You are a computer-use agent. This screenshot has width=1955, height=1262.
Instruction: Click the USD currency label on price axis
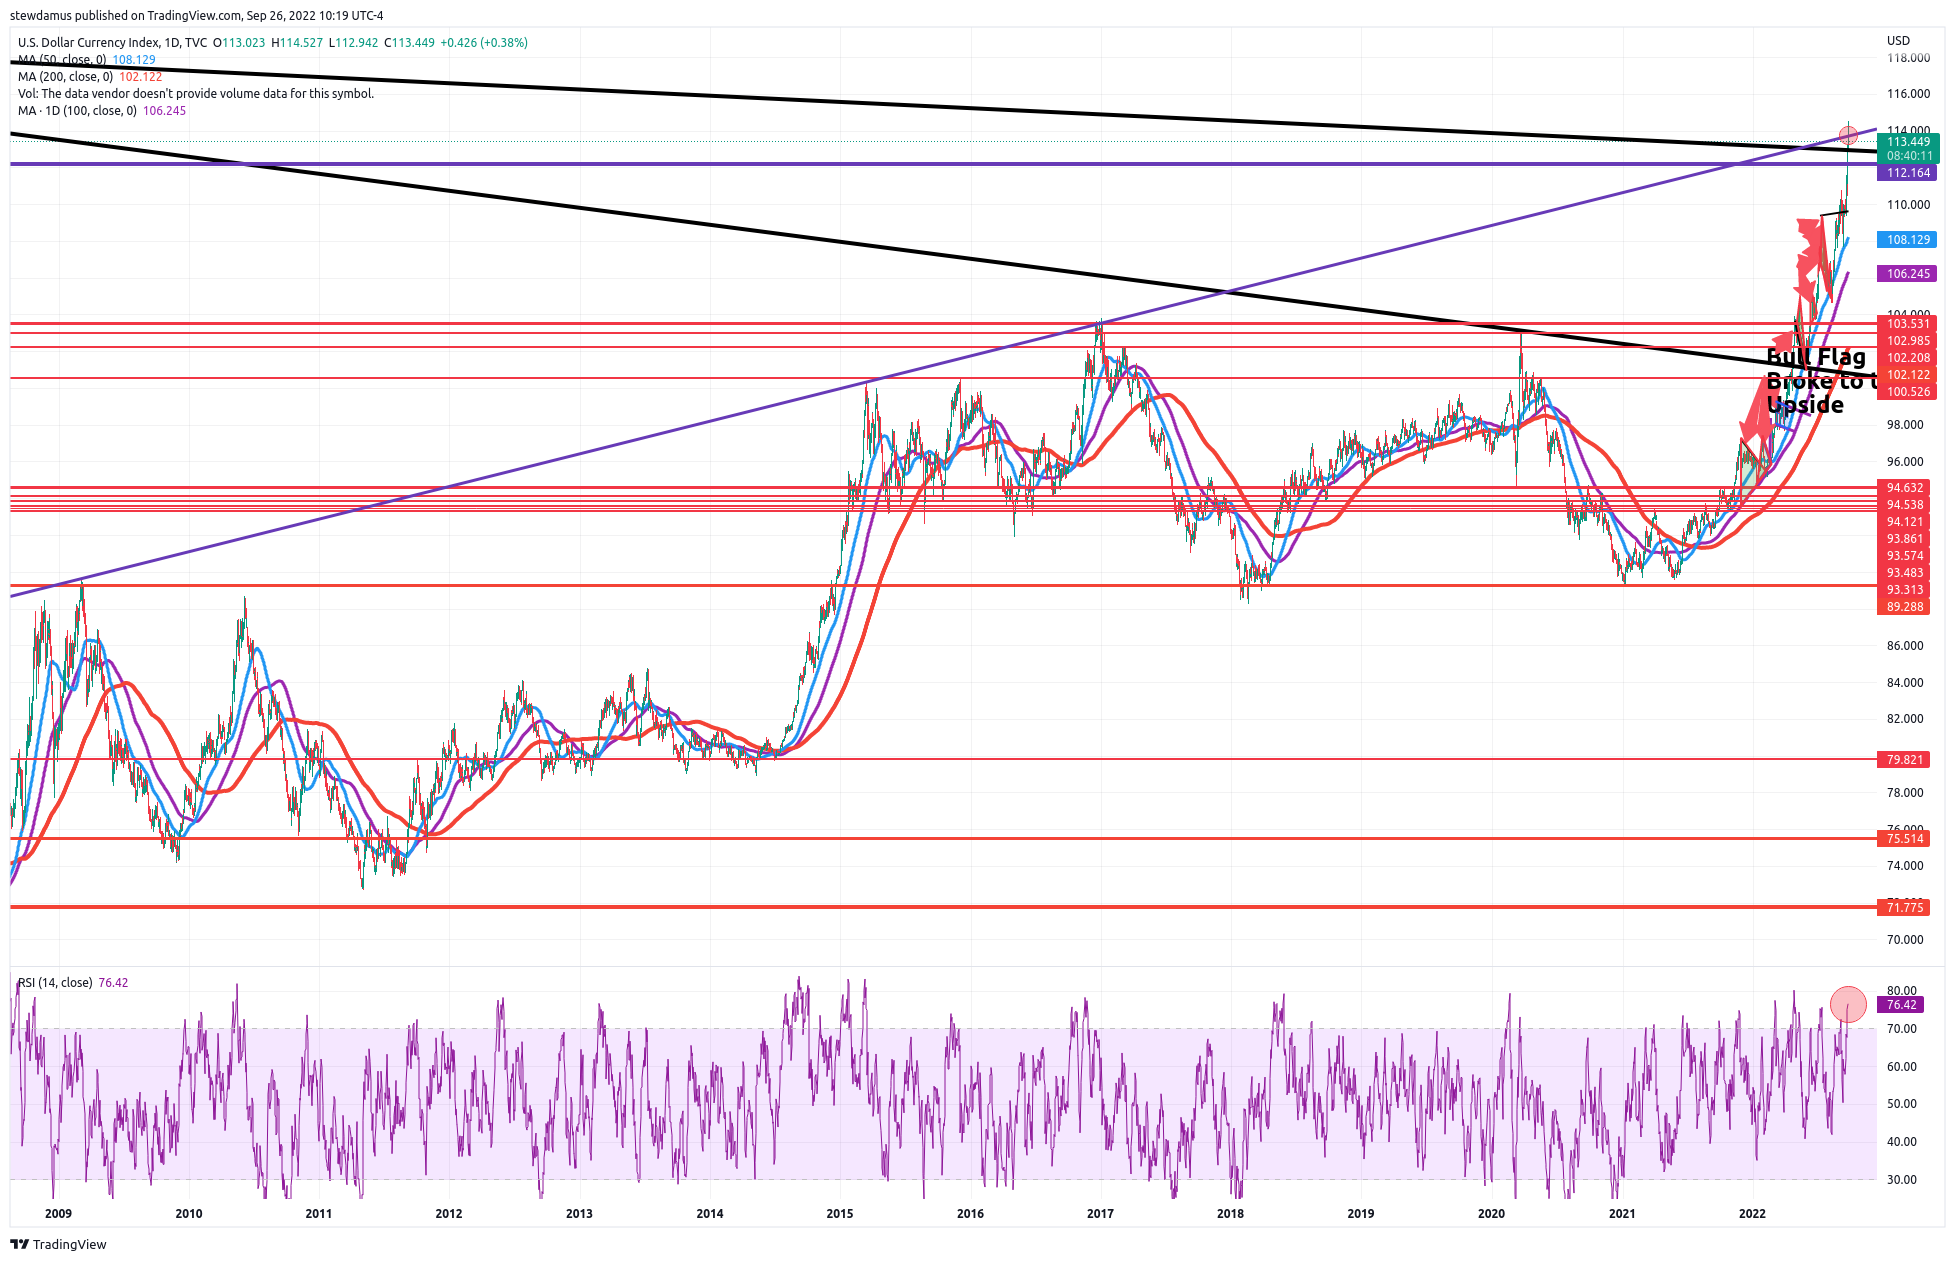(1897, 41)
